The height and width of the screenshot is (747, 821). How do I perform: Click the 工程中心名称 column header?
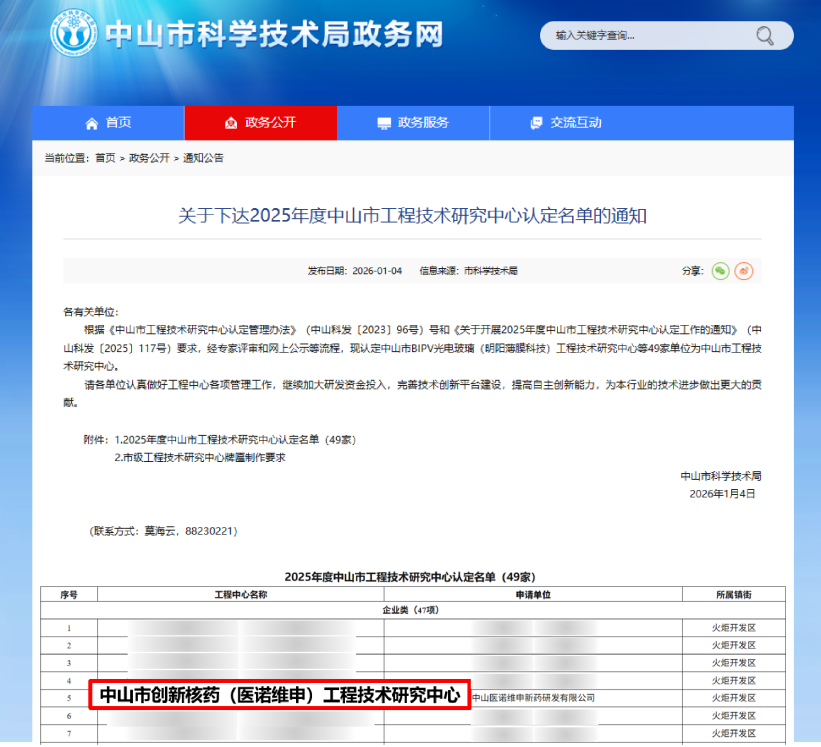click(241, 595)
